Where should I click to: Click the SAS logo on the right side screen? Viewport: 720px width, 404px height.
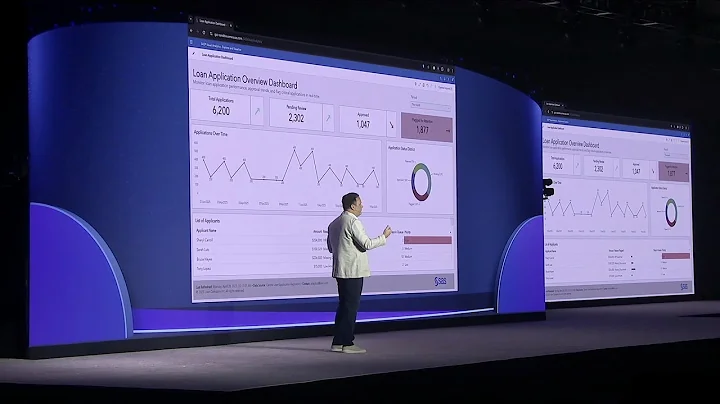pos(684,287)
